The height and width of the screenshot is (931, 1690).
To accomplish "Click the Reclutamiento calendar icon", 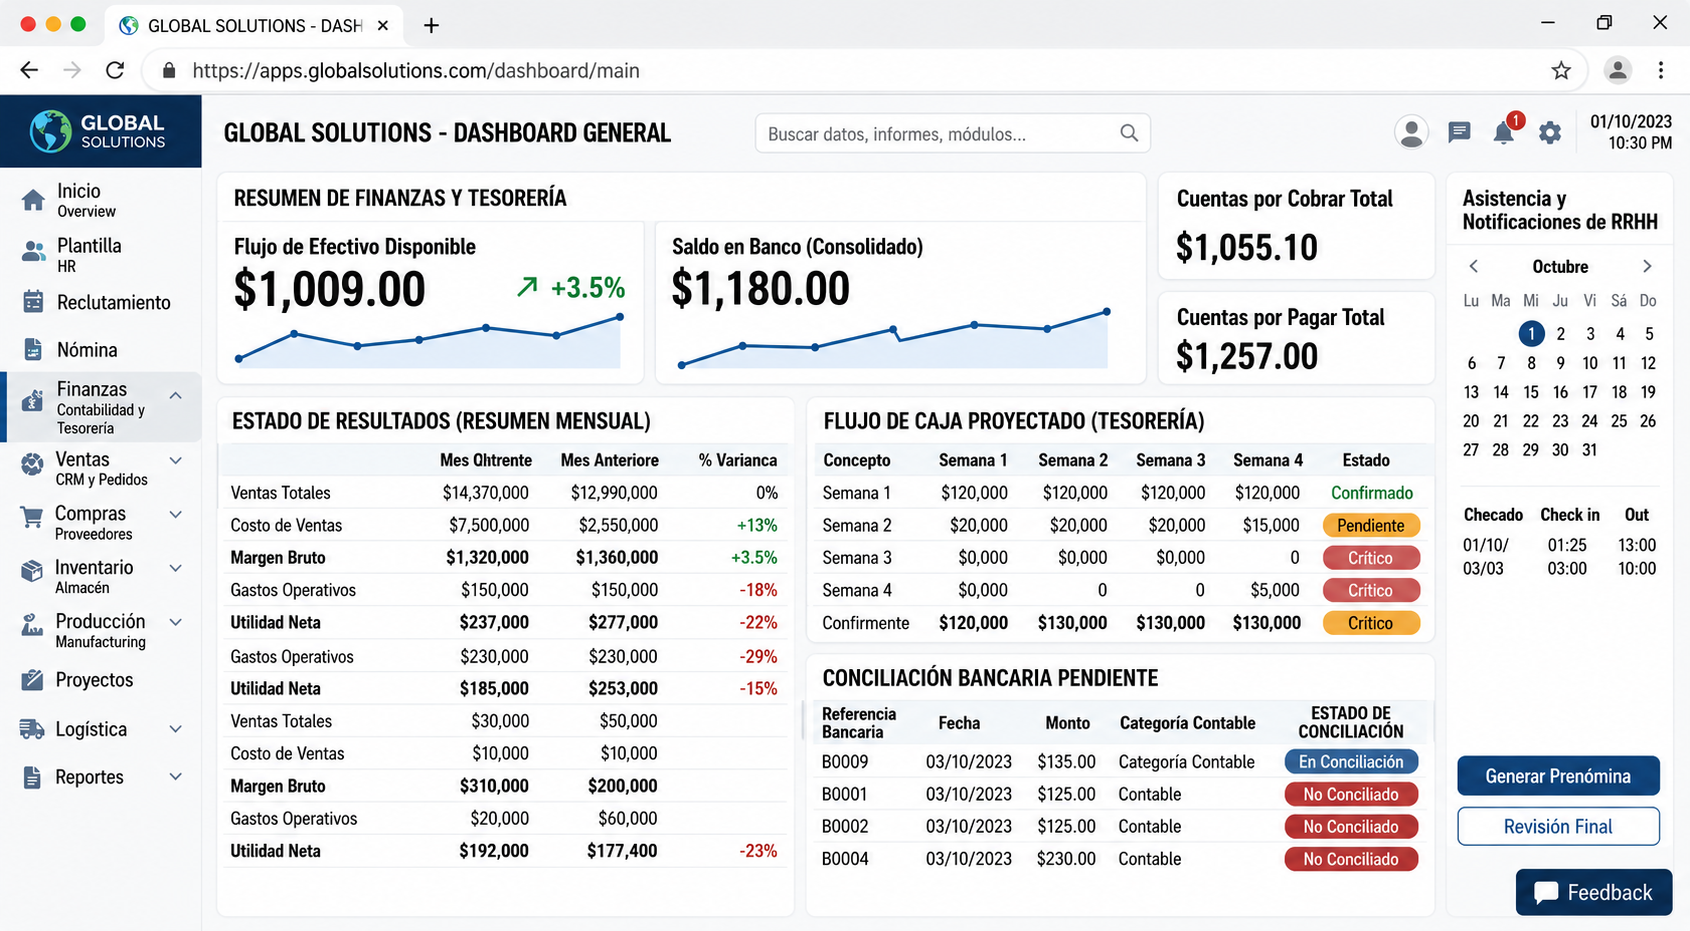I will click(x=33, y=301).
